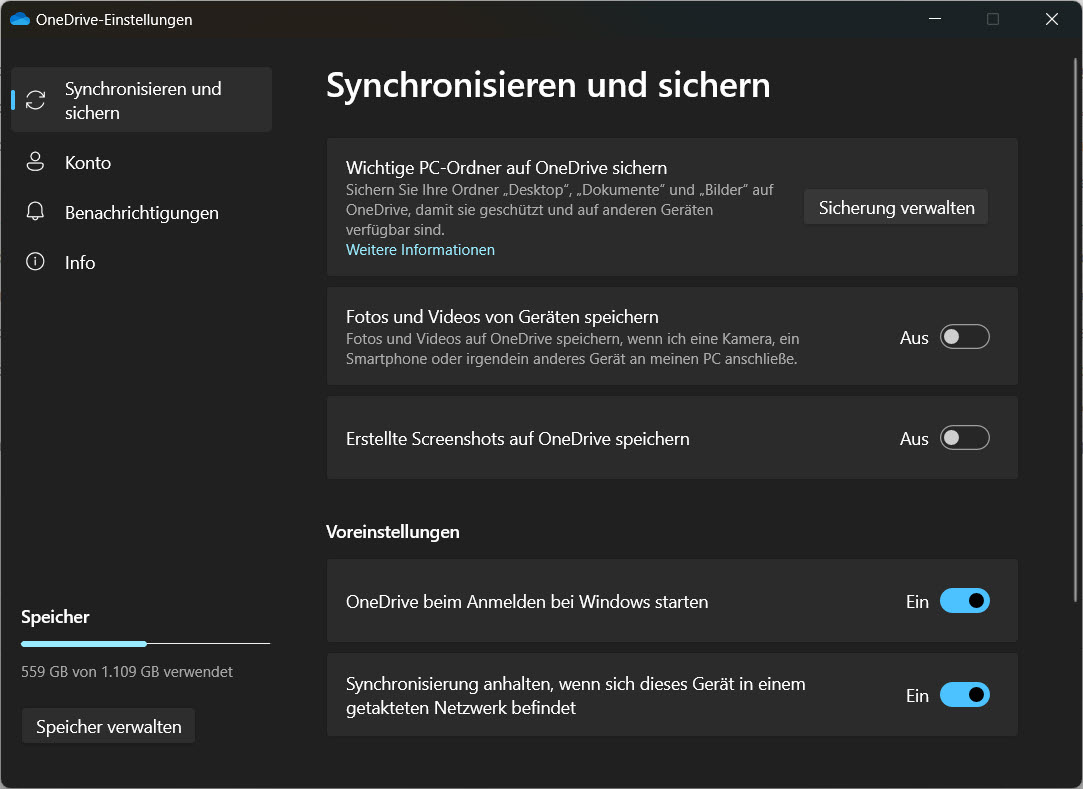Image resolution: width=1083 pixels, height=789 pixels.
Task: Click the Speicher verwalten button
Action: click(x=108, y=727)
